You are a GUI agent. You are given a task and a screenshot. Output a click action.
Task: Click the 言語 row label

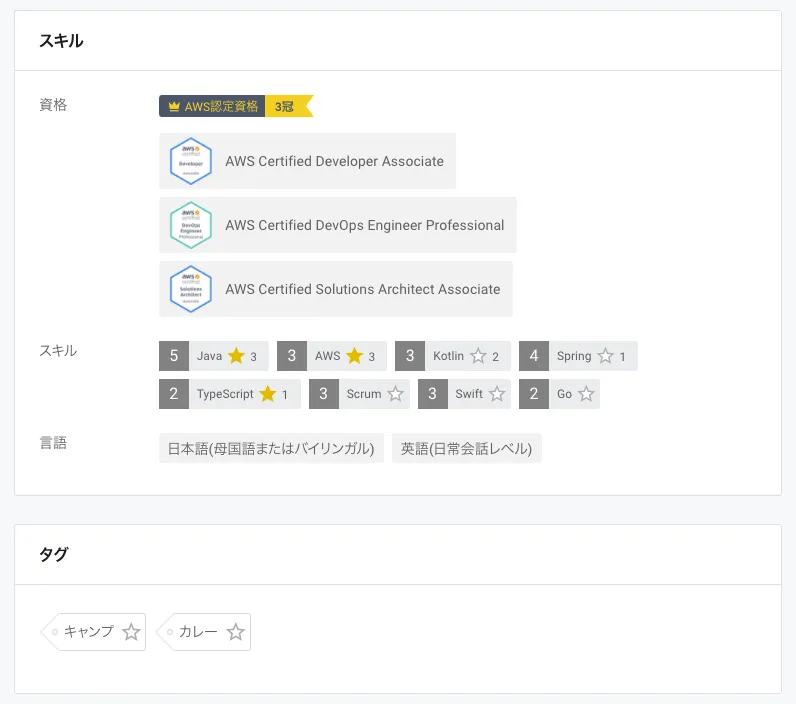(53, 443)
